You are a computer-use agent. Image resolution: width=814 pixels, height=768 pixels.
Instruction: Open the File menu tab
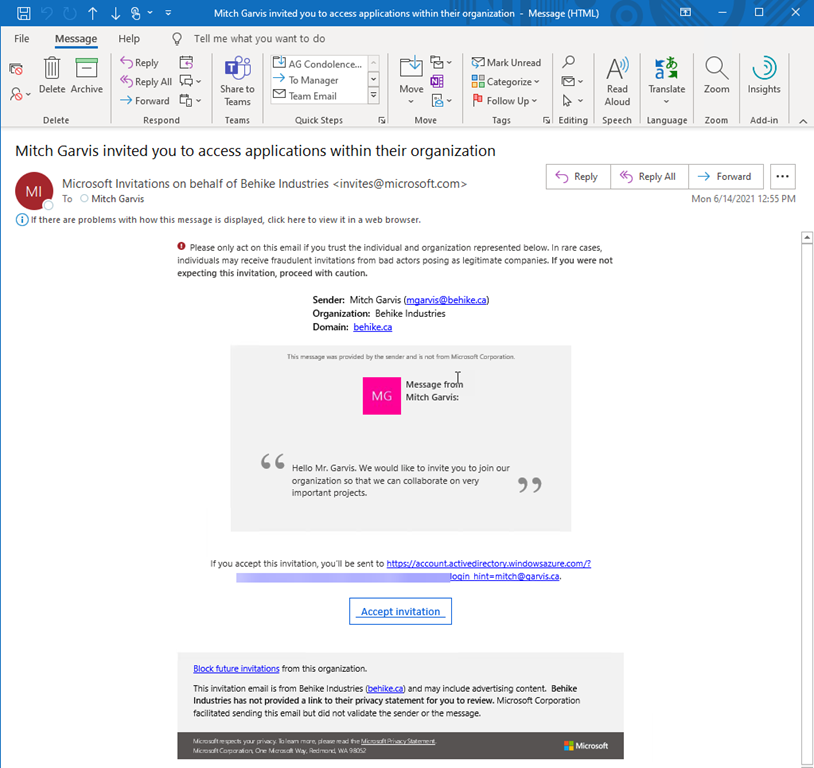tap(22, 39)
